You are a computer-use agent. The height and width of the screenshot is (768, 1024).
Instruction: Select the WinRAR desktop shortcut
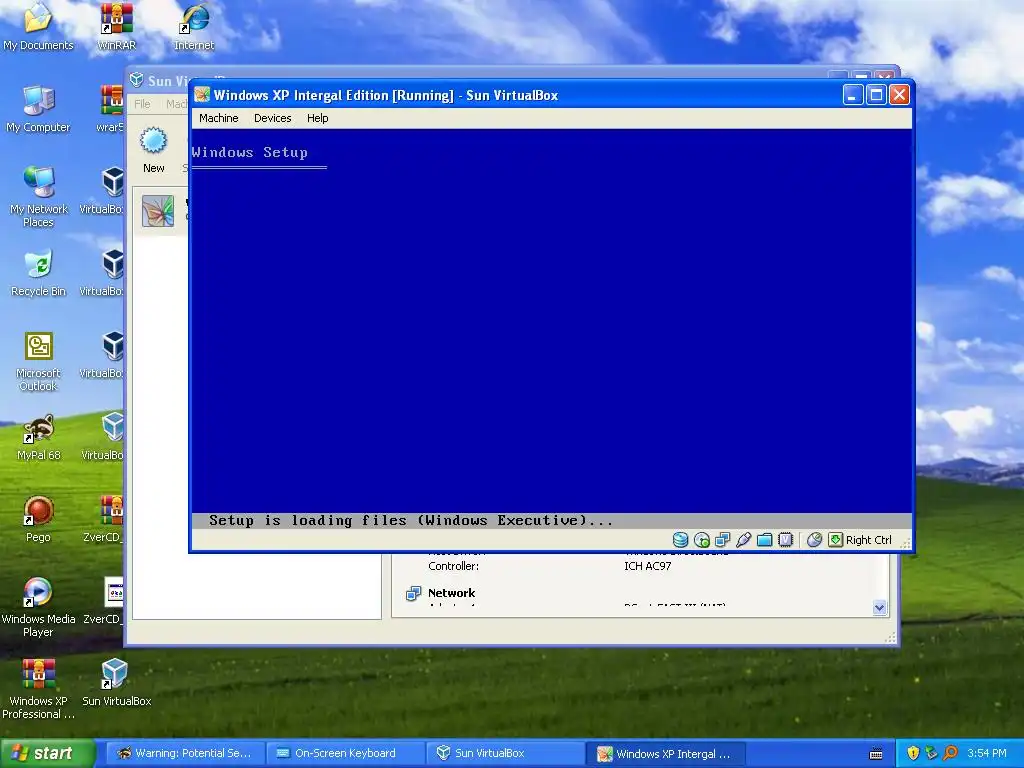click(x=116, y=26)
